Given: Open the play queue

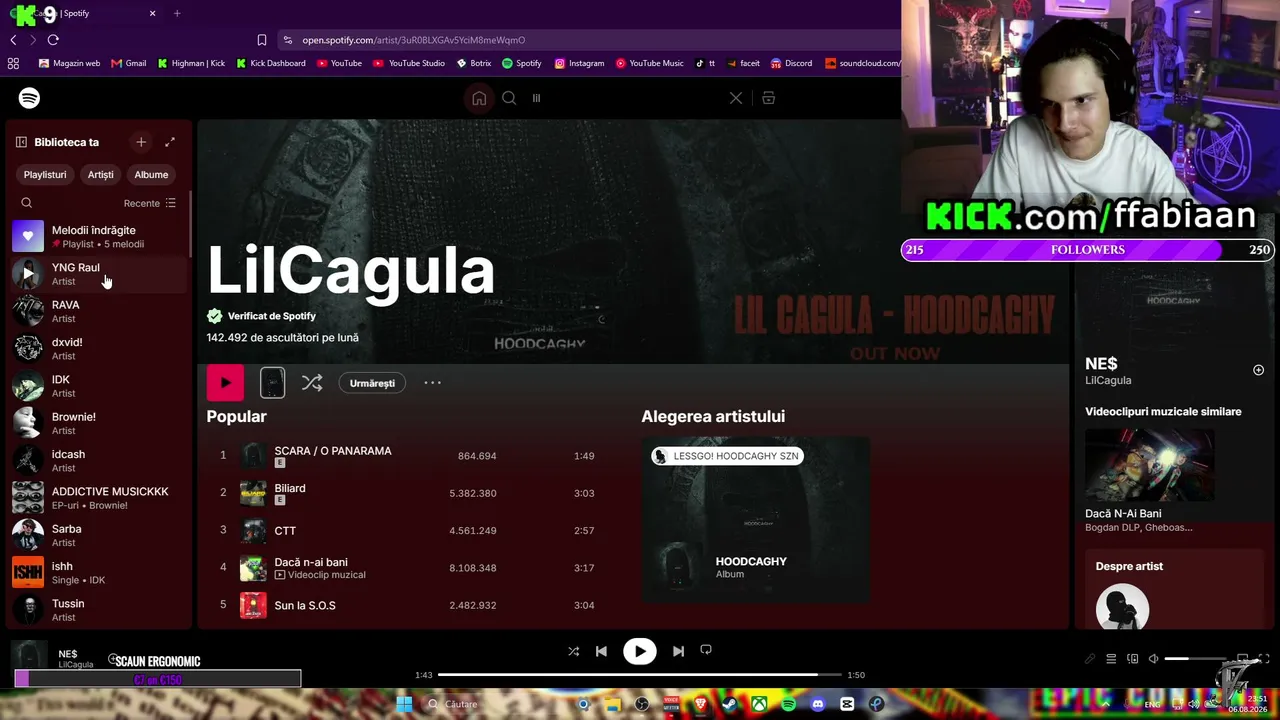Looking at the screenshot, I should point(1111,659).
